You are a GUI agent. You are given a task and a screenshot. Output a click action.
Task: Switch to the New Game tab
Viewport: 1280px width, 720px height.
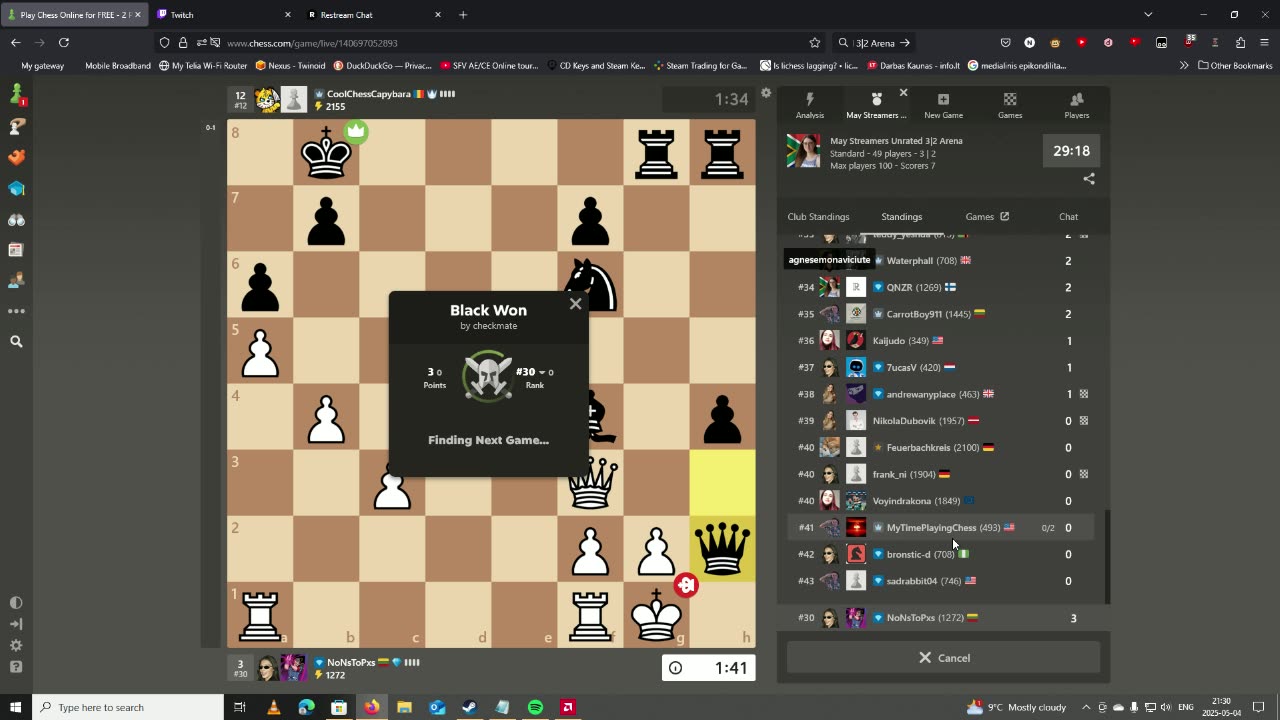(x=943, y=106)
